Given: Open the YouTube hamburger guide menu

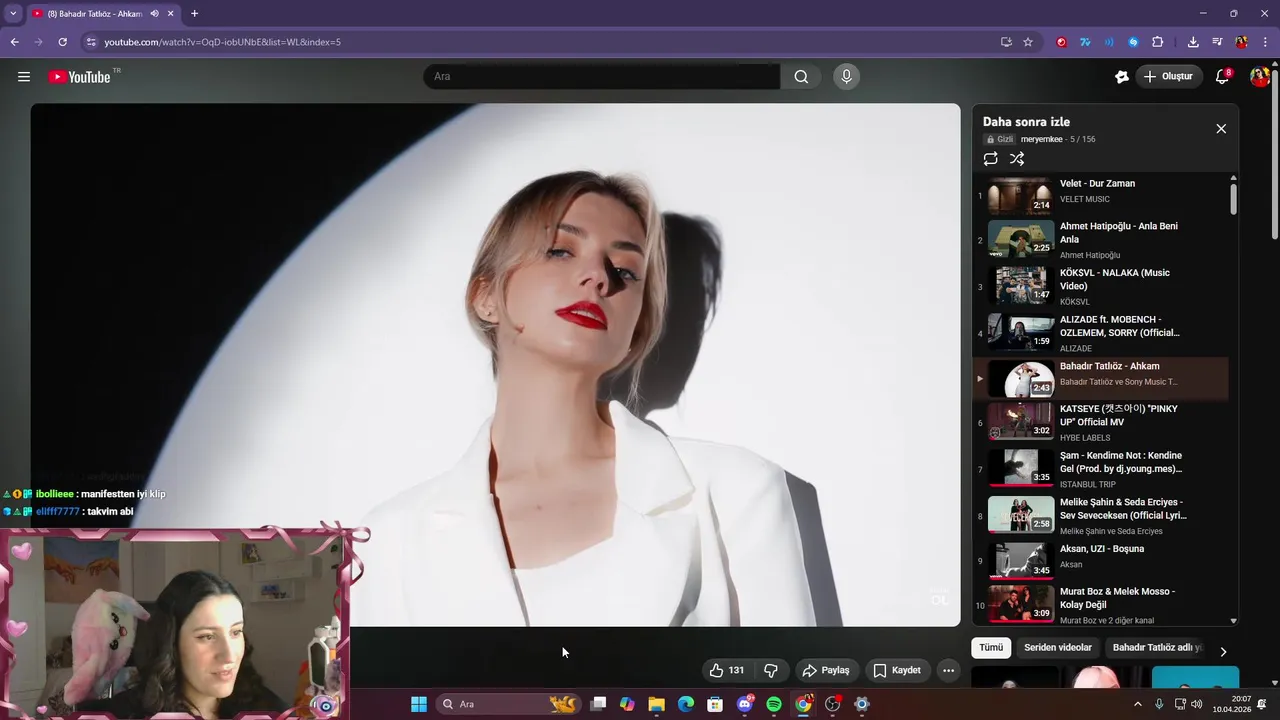Looking at the screenshot, I should coord(24,77).
